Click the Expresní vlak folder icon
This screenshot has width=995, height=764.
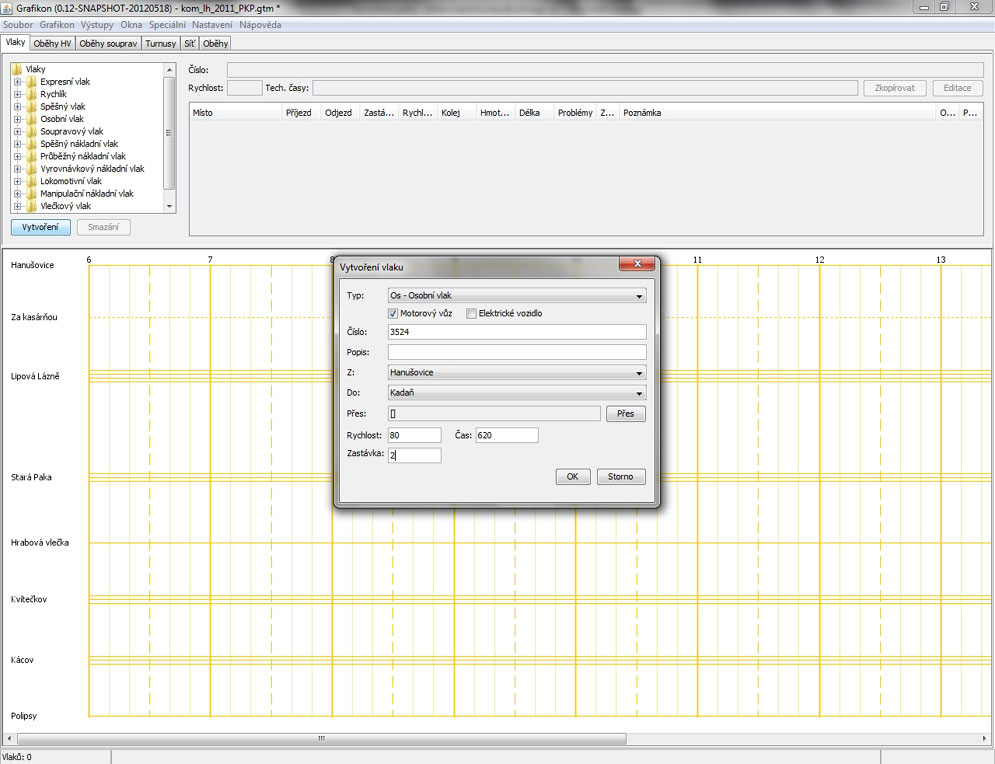[x=31, y=82]
